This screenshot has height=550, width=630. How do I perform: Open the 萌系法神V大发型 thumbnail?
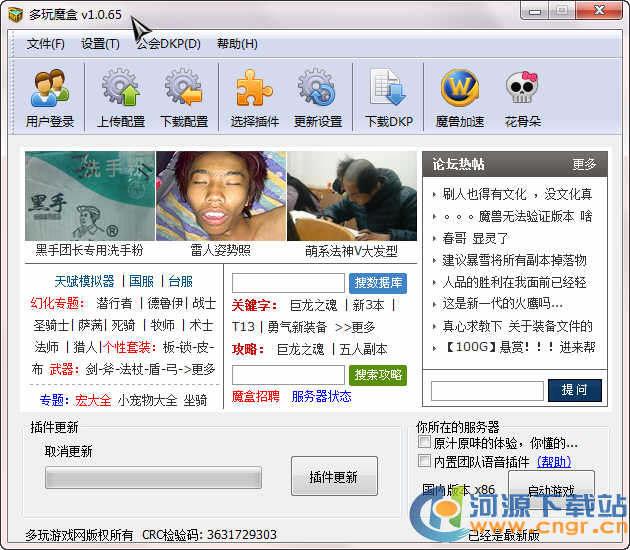point(352,196)
